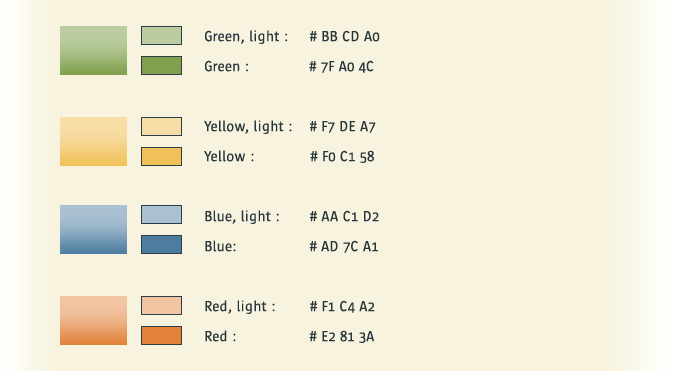Click the hex code # 7F A0 4C
This screenshot has width=675, height=371.
(341, 67)
